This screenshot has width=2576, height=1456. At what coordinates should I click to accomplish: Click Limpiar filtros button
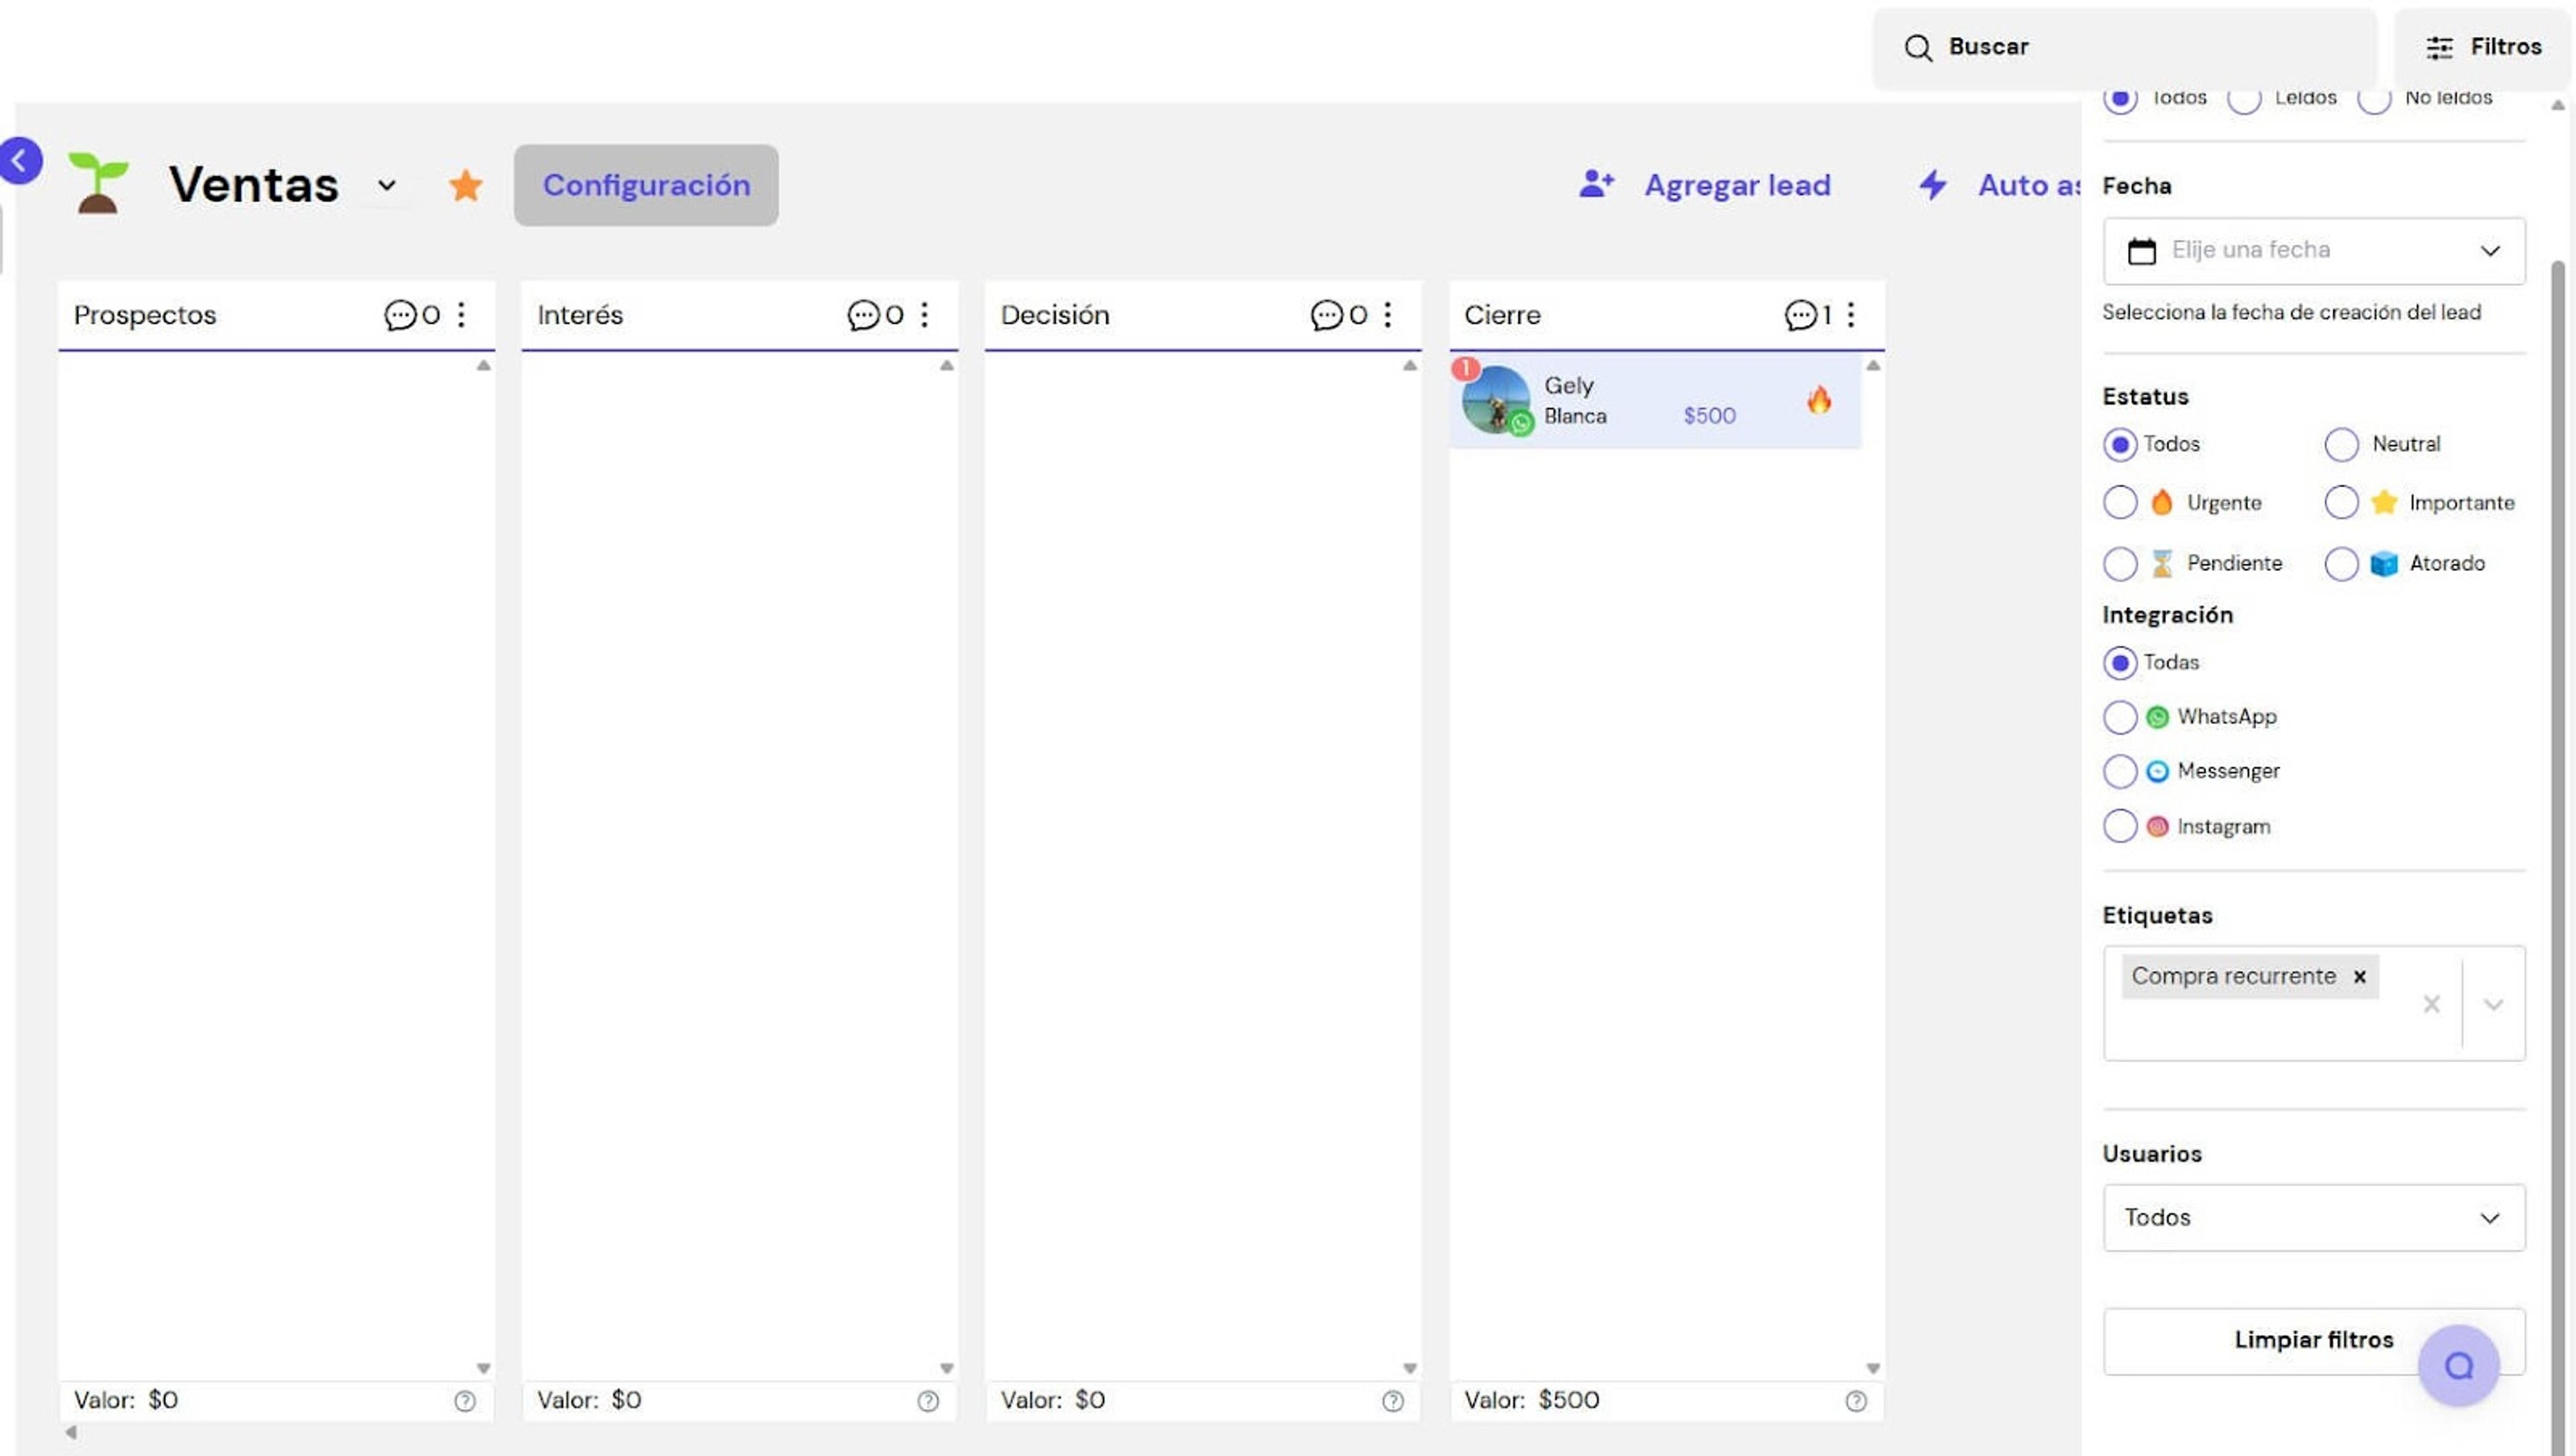click(2314, 1341)
